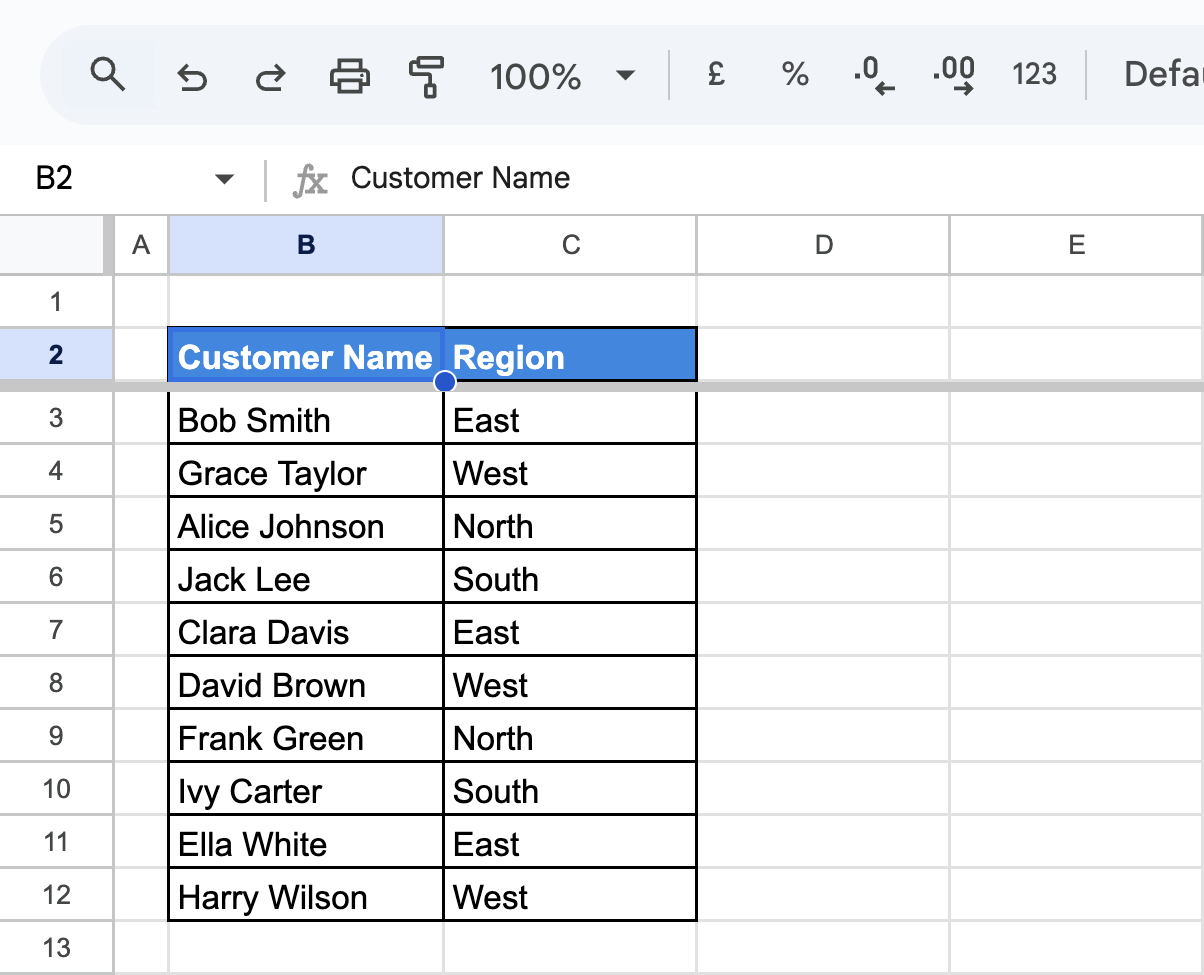Click the West cell beside Grace Taylor
The height and width of the screenshot is (975, 1204).
coord(570,472)
